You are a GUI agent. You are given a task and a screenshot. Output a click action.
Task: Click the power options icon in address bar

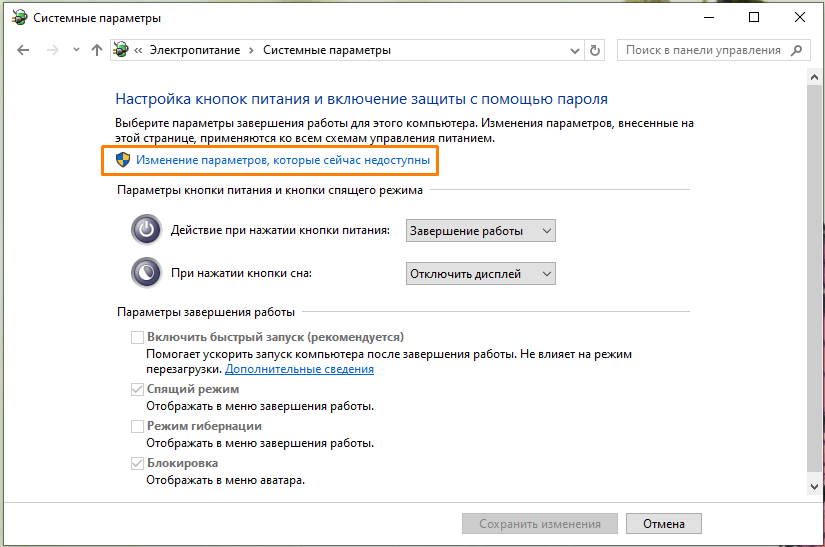[122, 50]
